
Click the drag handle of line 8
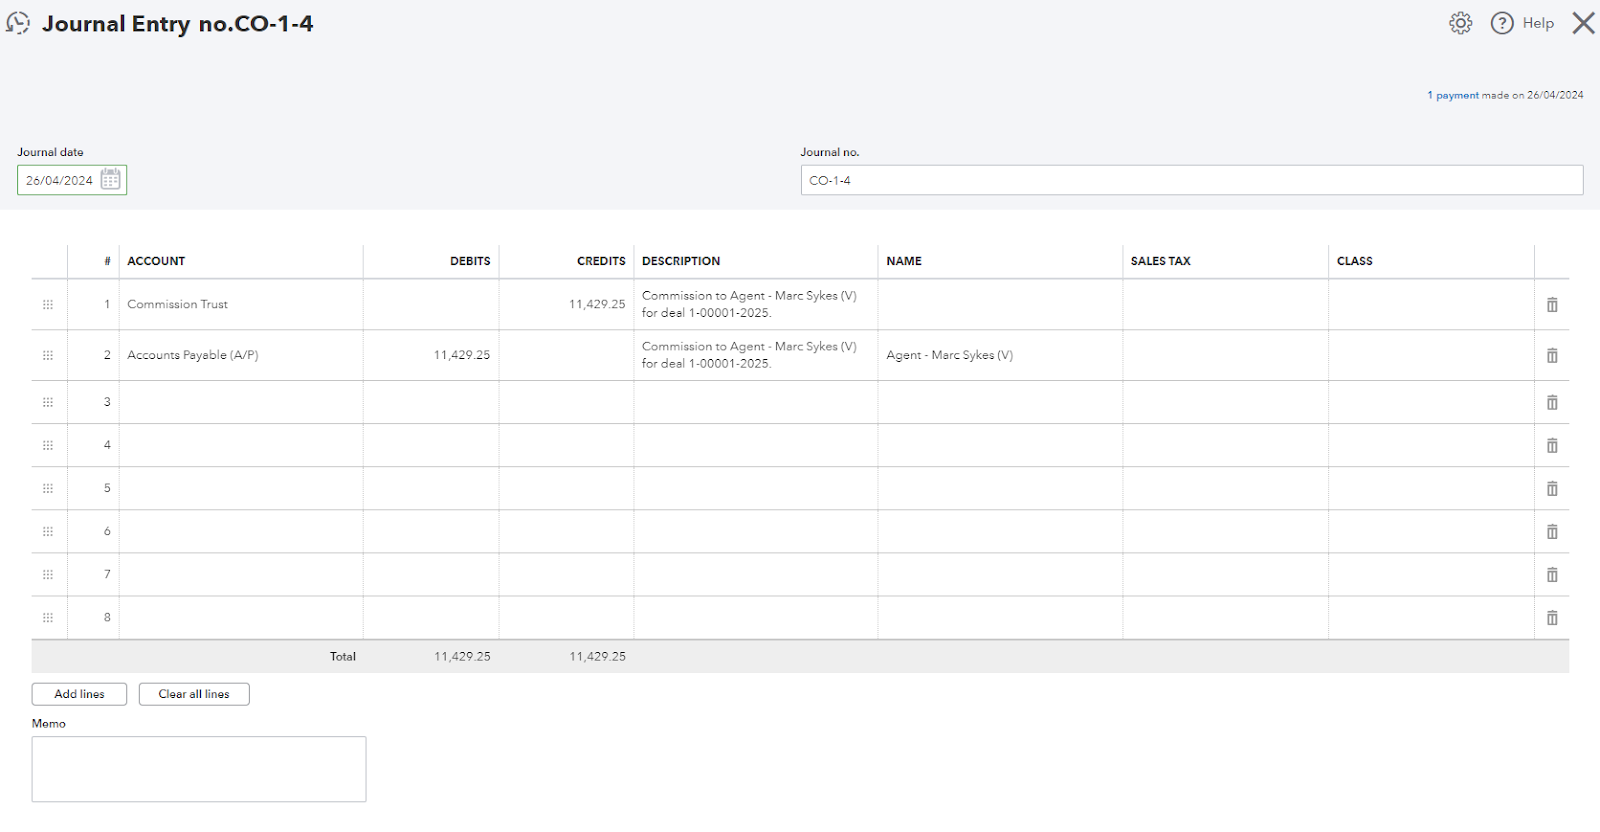48,617
